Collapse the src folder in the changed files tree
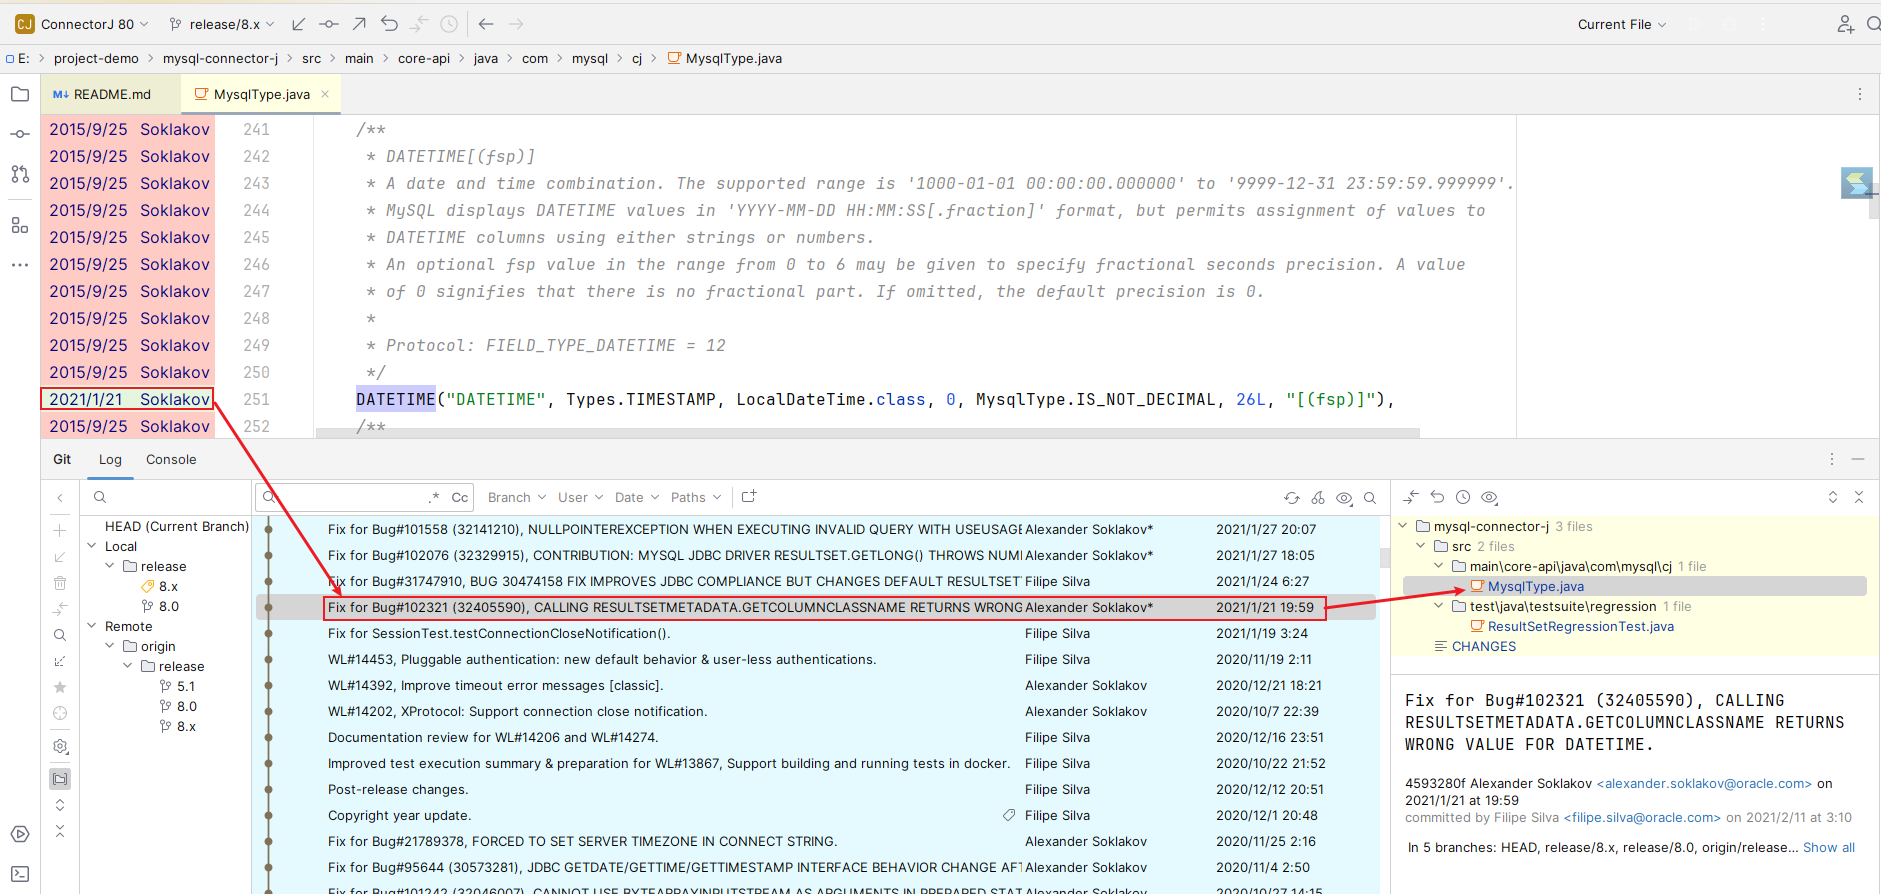1881x894 pixels. pyautogui.click(x=1421, y=546)
